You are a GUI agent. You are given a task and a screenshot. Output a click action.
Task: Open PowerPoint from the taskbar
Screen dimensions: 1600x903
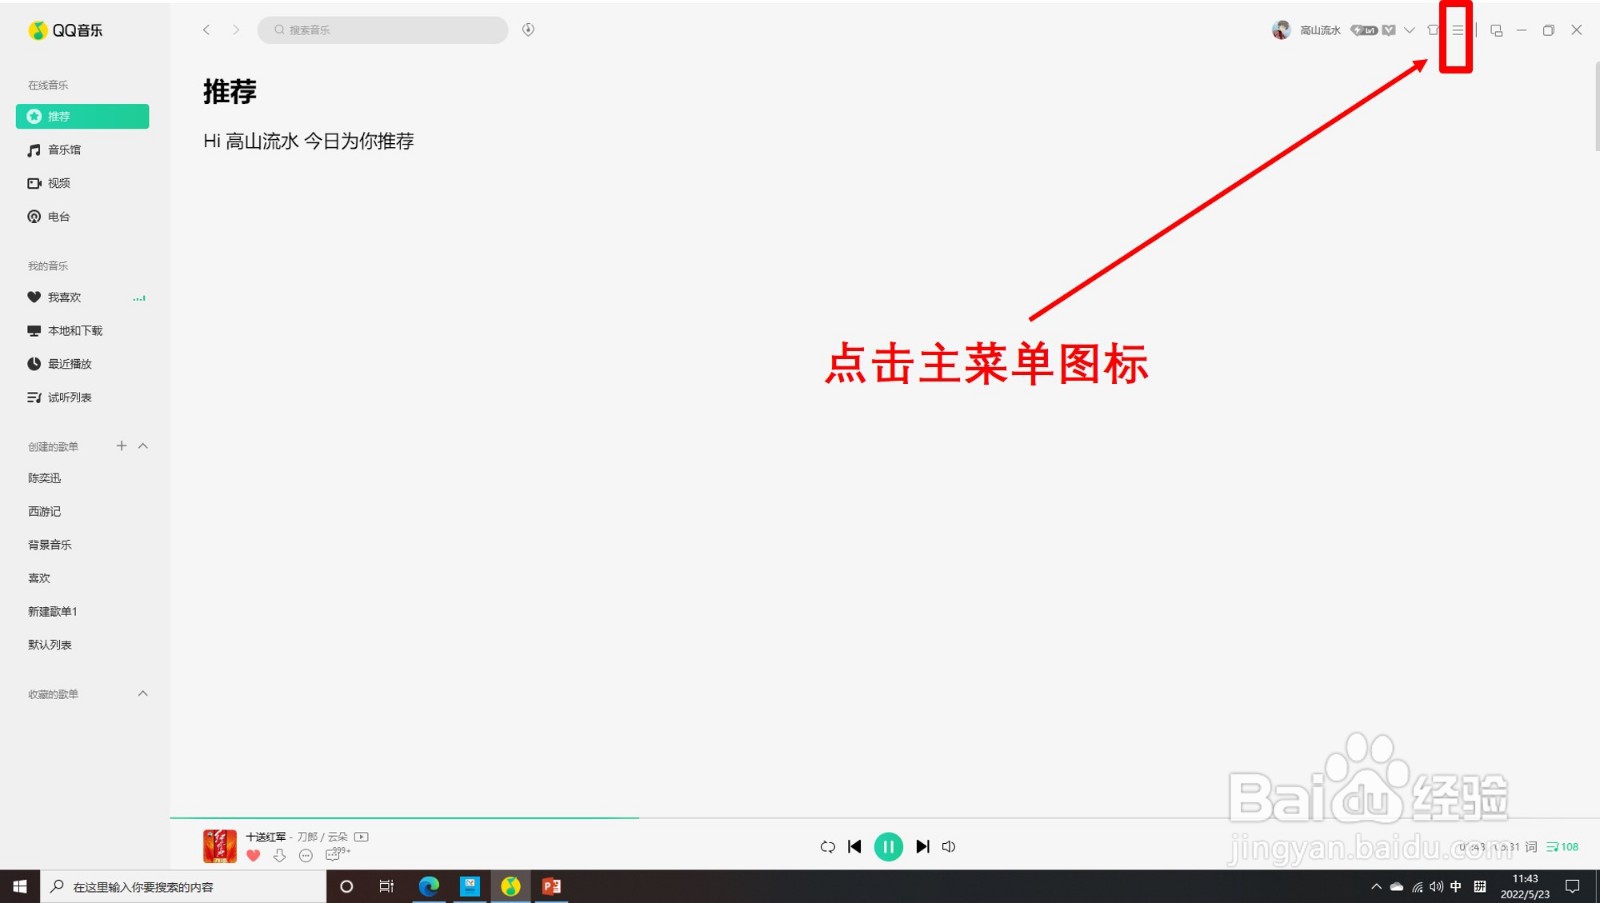pos(551,886)
